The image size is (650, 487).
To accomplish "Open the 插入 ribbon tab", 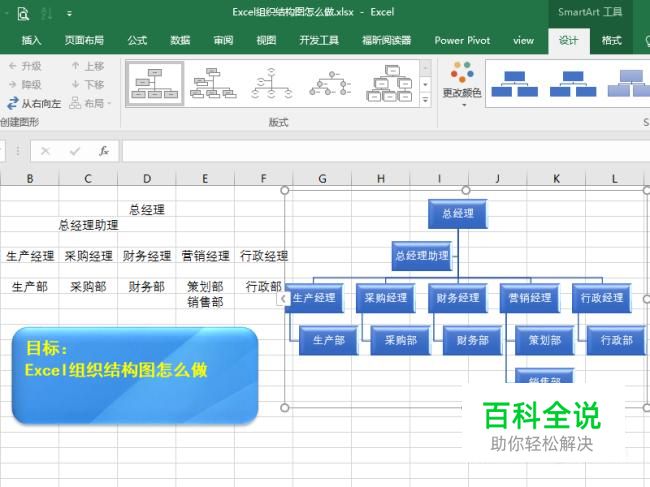I will [32, 40].
